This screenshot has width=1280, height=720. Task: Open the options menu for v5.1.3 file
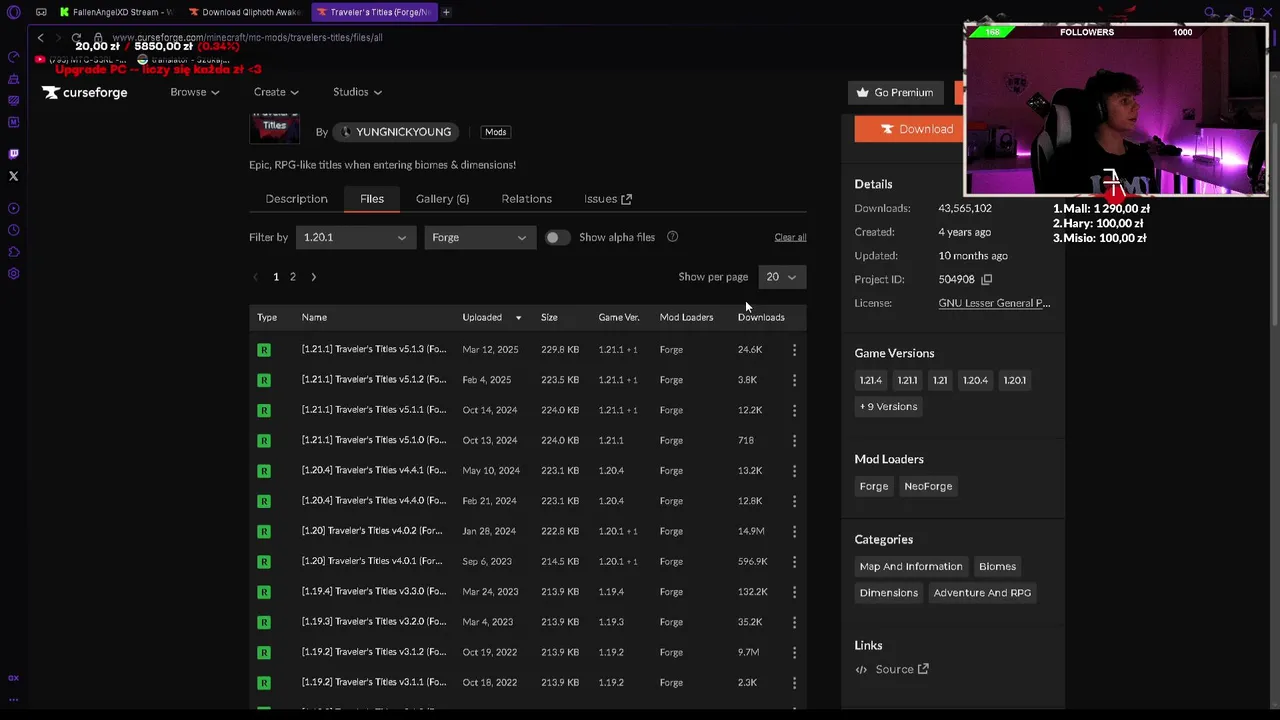tap(794, 350)
